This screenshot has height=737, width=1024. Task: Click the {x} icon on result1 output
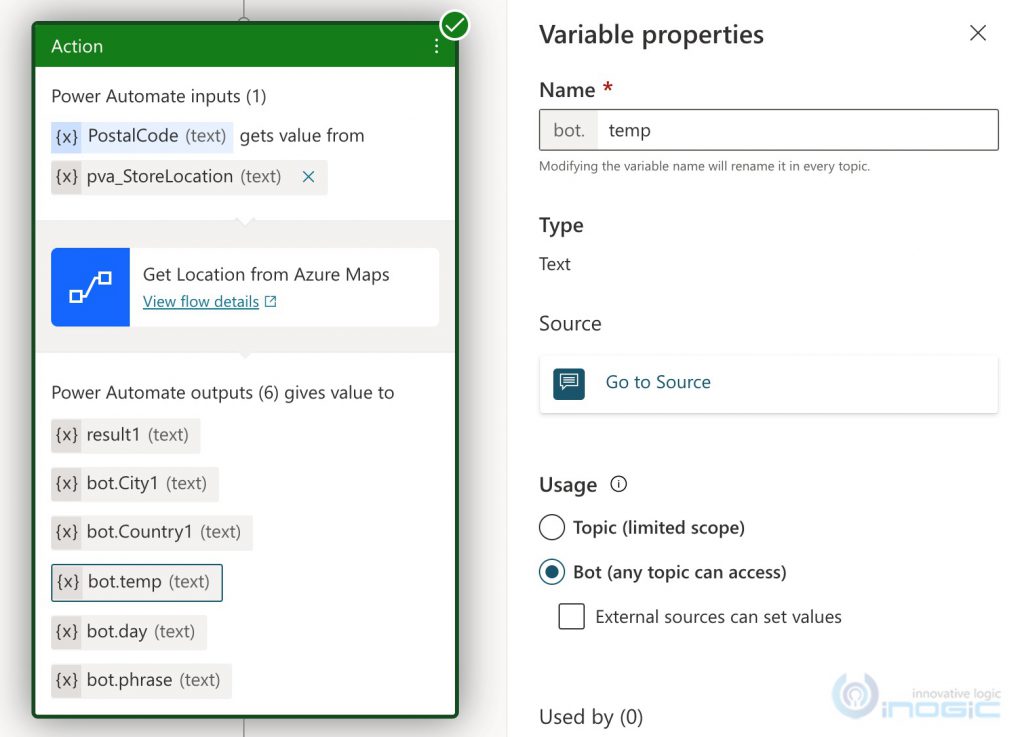(x=66, y=435)
